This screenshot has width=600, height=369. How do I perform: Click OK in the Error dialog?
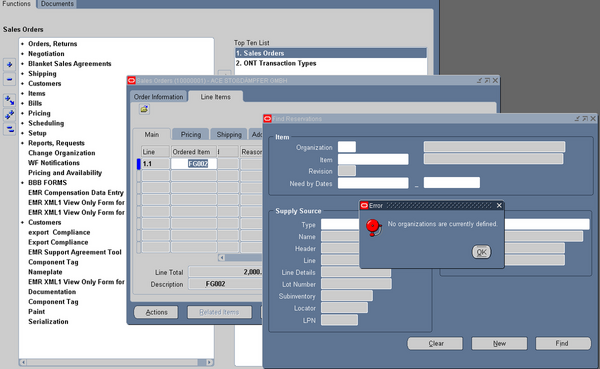[481, 252]
